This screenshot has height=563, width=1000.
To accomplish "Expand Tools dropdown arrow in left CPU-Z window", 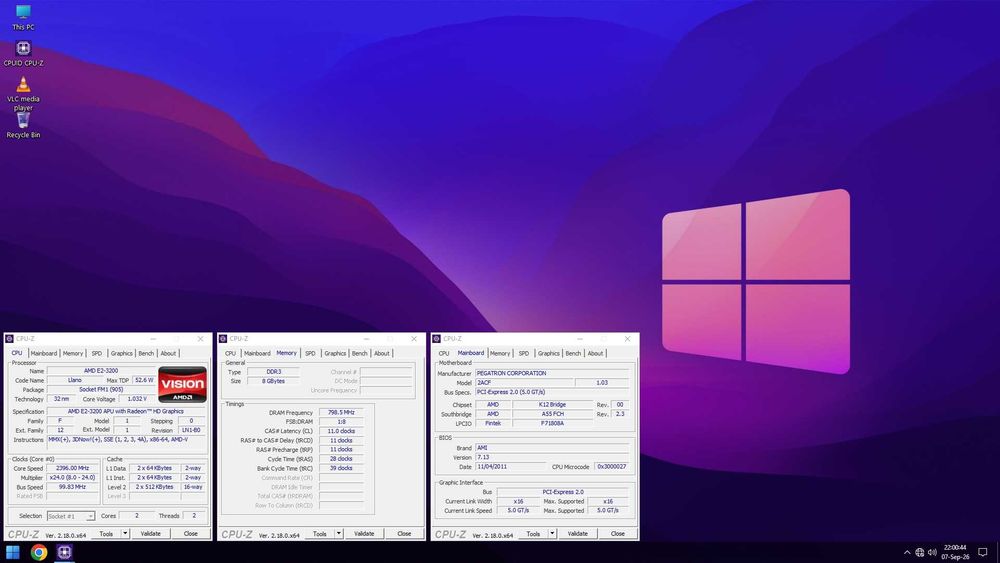I will [x=125, y=534].
